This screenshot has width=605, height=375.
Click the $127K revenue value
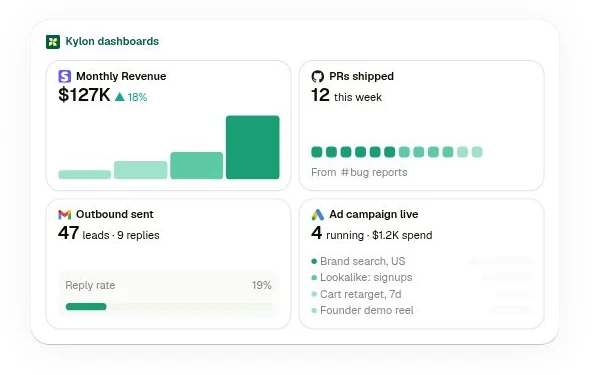(84, 95)
